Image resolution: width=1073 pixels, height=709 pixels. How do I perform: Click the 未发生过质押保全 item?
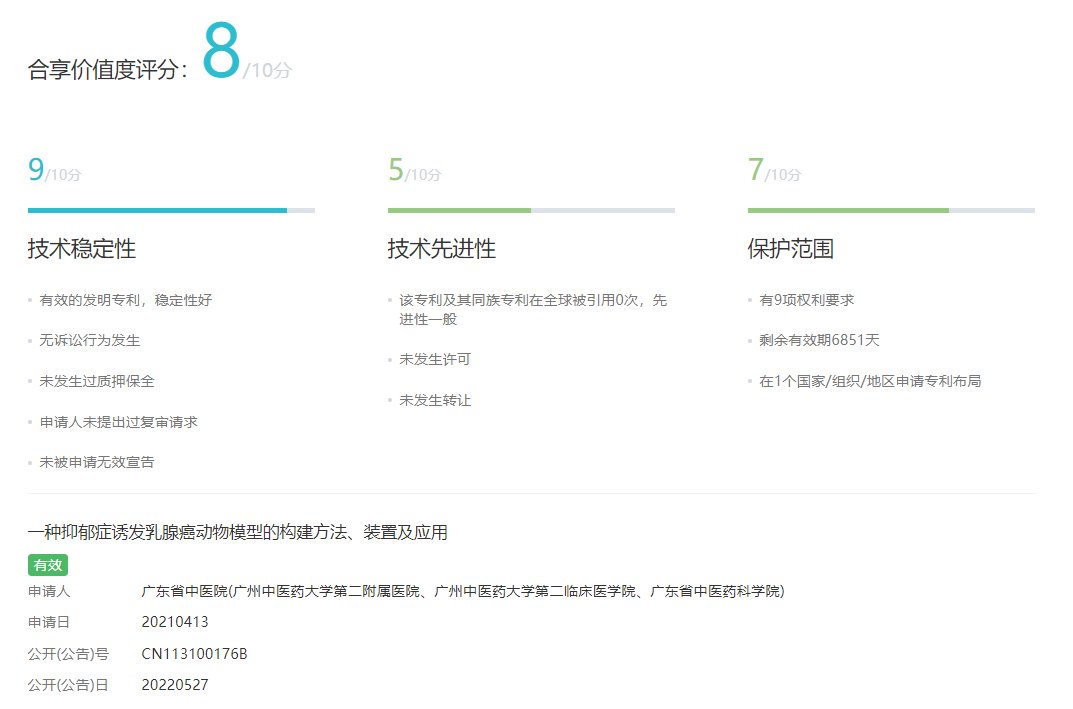pos(97,381)
